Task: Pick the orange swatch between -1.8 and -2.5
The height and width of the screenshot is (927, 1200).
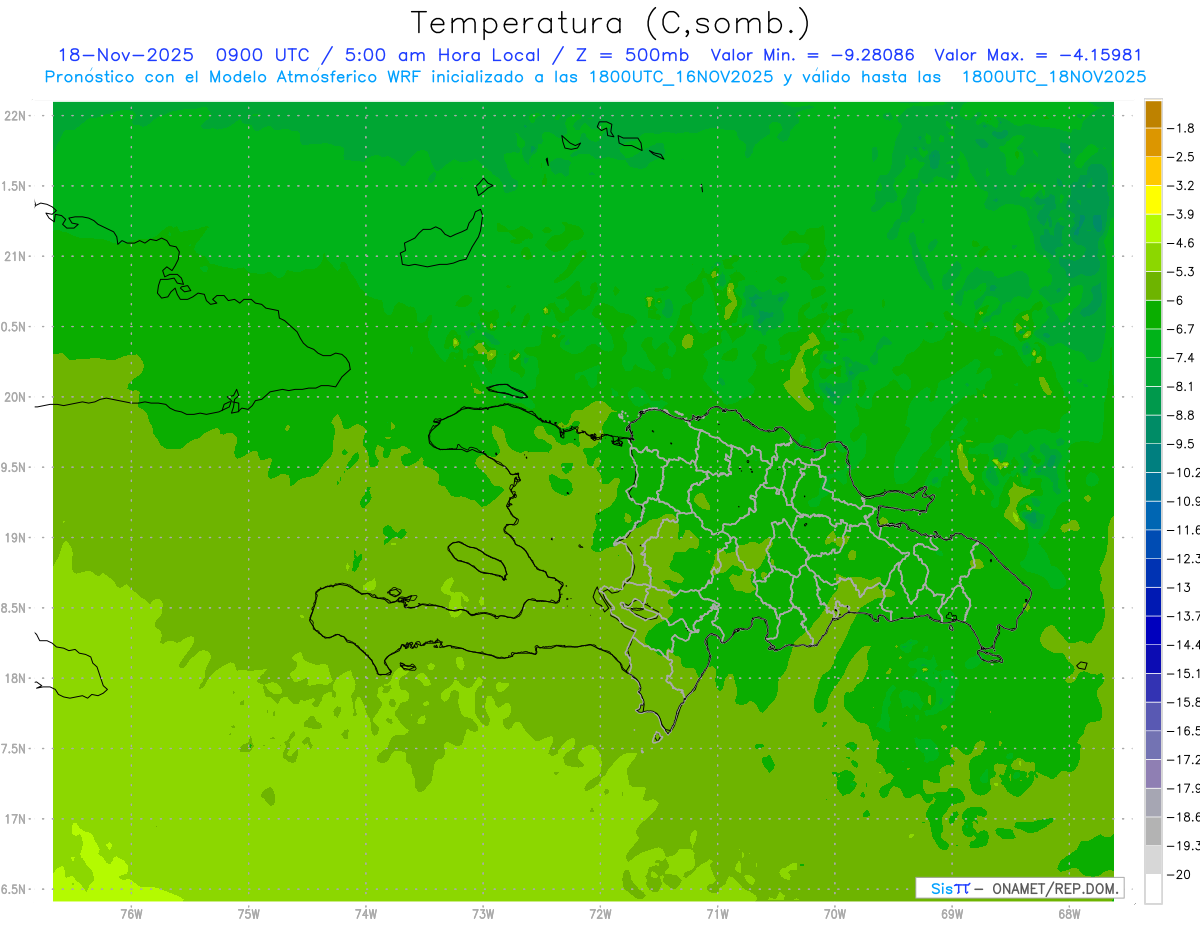Action: click(x=1153, y=142)
